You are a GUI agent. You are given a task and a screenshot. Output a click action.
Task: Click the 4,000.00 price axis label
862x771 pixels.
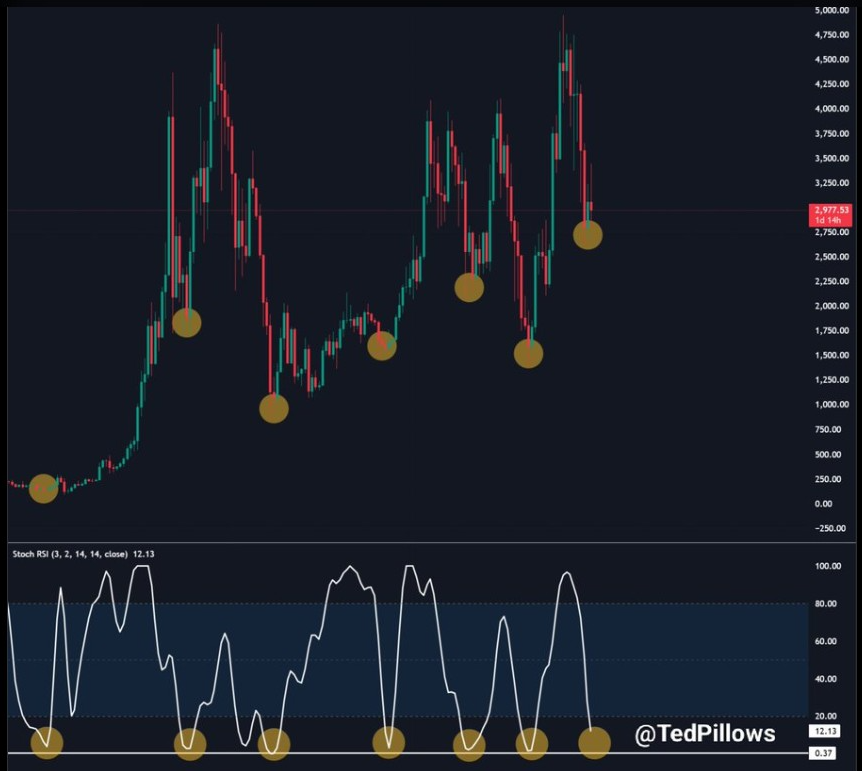click(832, 108)
